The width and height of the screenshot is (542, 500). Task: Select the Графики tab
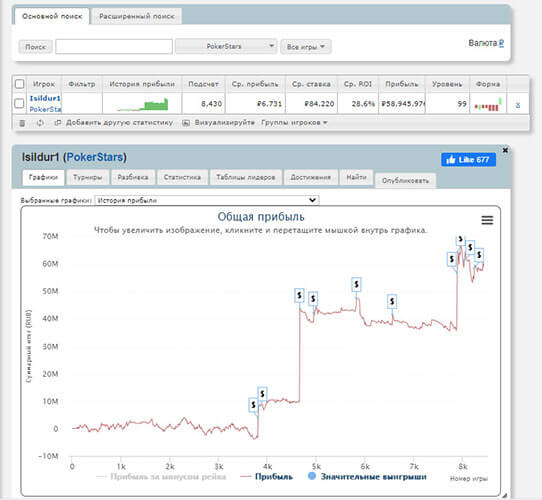click(43, 177)
